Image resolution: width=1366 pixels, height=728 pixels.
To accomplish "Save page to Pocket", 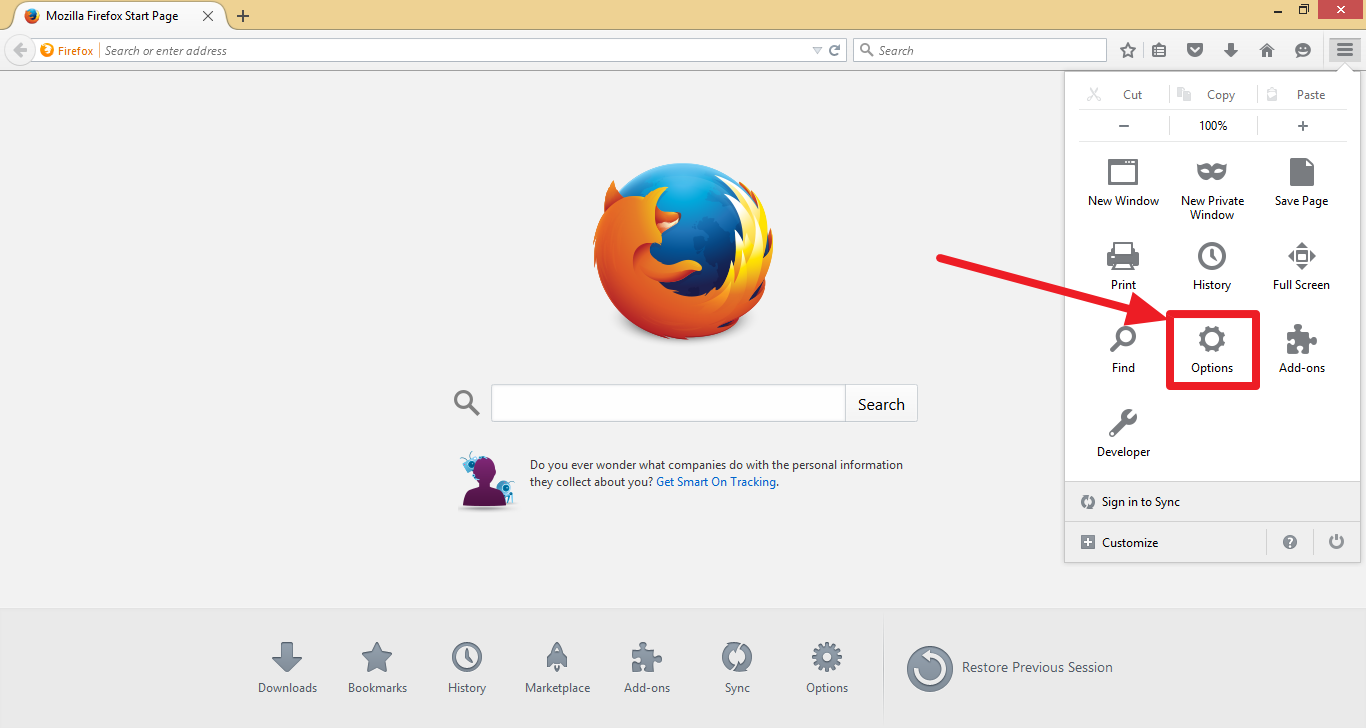I will [x=1195, y=50].
